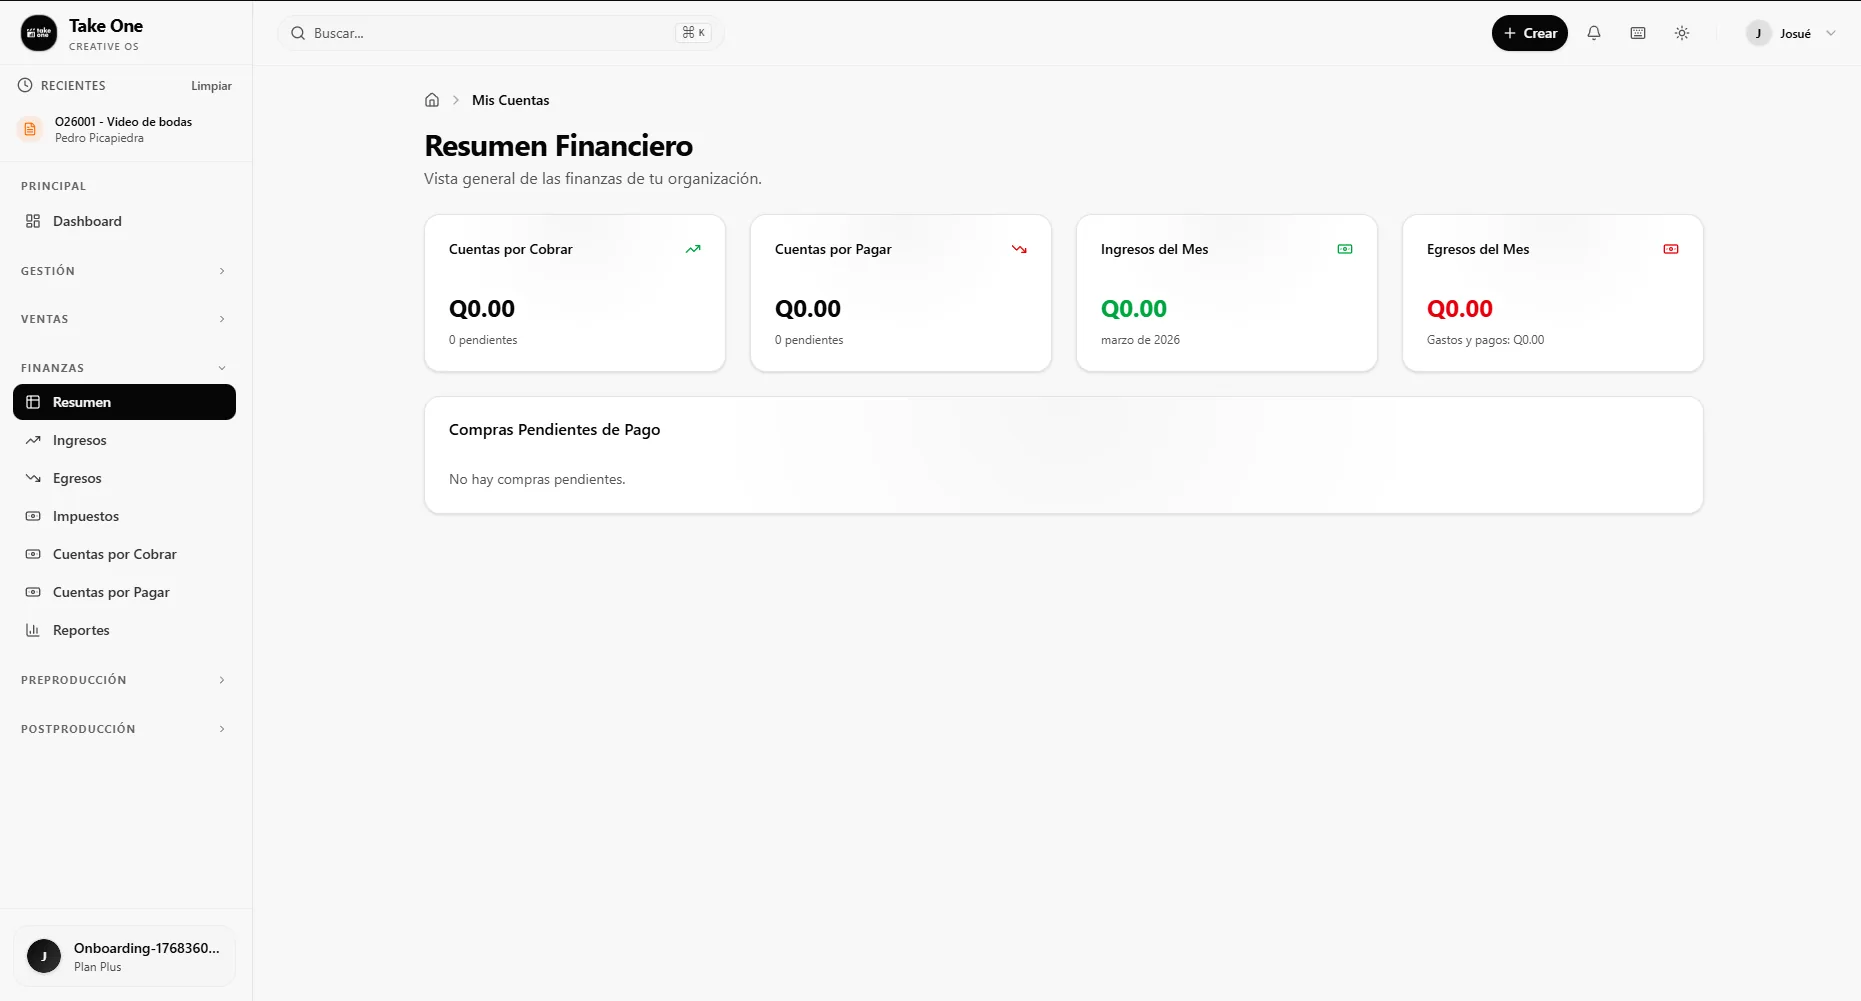Viewport: 1861px width, 1001px height.
Task: Click the Crear button
Action: pyautogui.click(x=1529, y=33)
